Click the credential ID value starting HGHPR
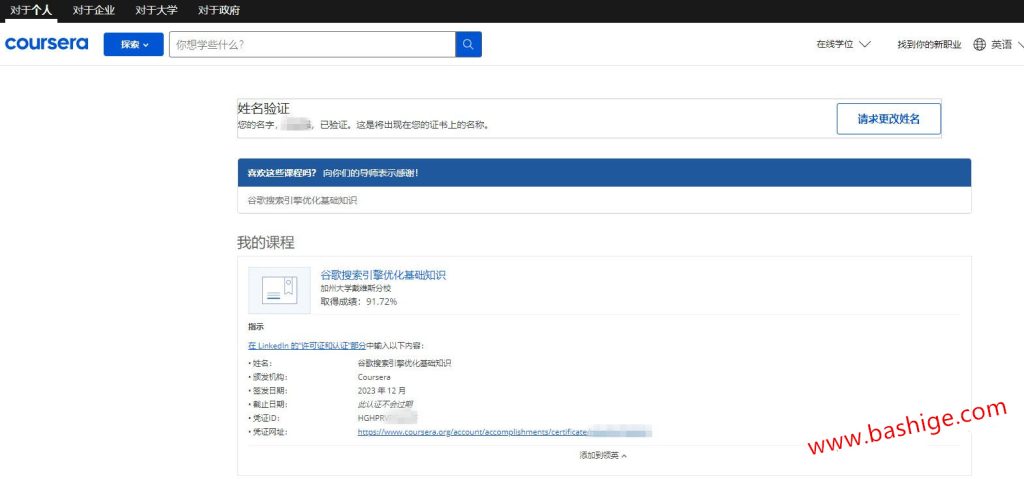 point(387,418)
